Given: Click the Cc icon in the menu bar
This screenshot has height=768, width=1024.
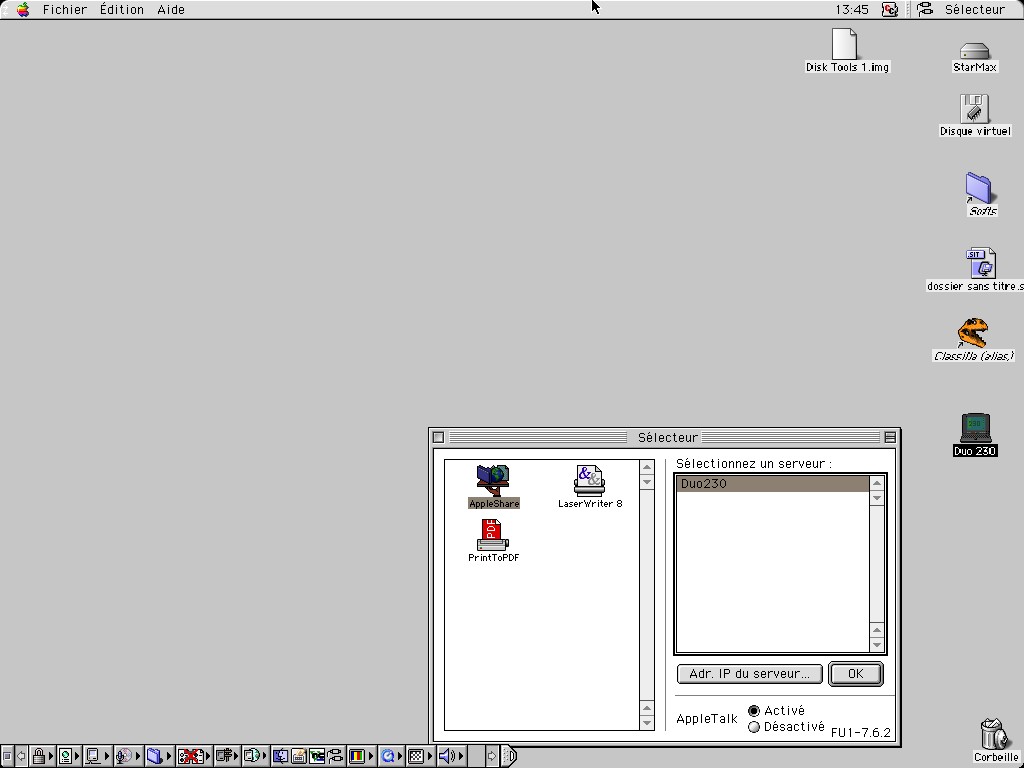Looking at the screenshot, I should click(x=889, y=9).
